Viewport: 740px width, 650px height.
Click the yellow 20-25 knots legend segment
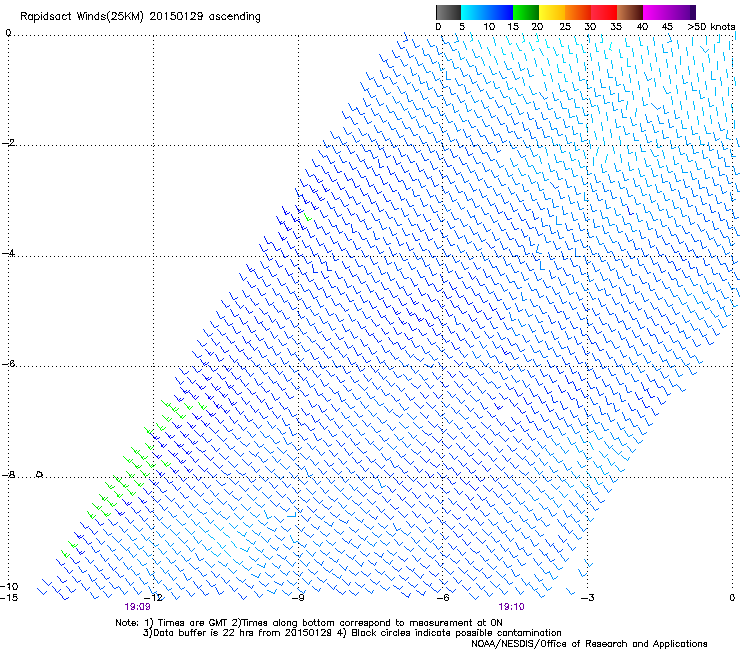pyautogui.click(x=552, y=12)
